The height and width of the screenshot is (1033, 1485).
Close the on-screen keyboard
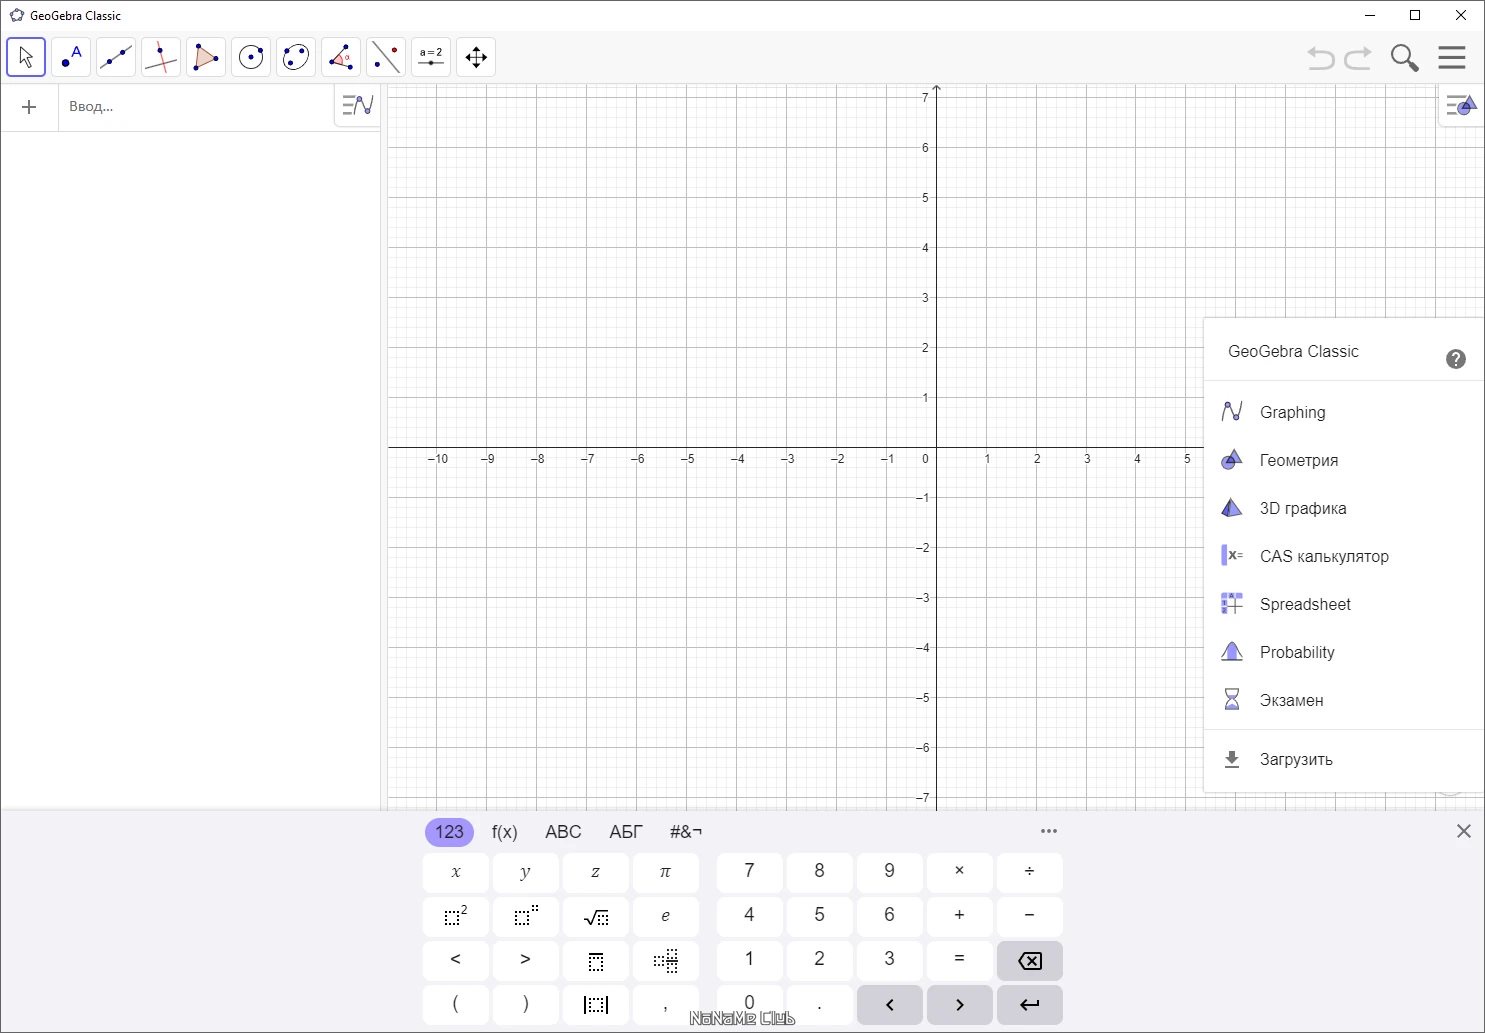tap(1464, 831)
